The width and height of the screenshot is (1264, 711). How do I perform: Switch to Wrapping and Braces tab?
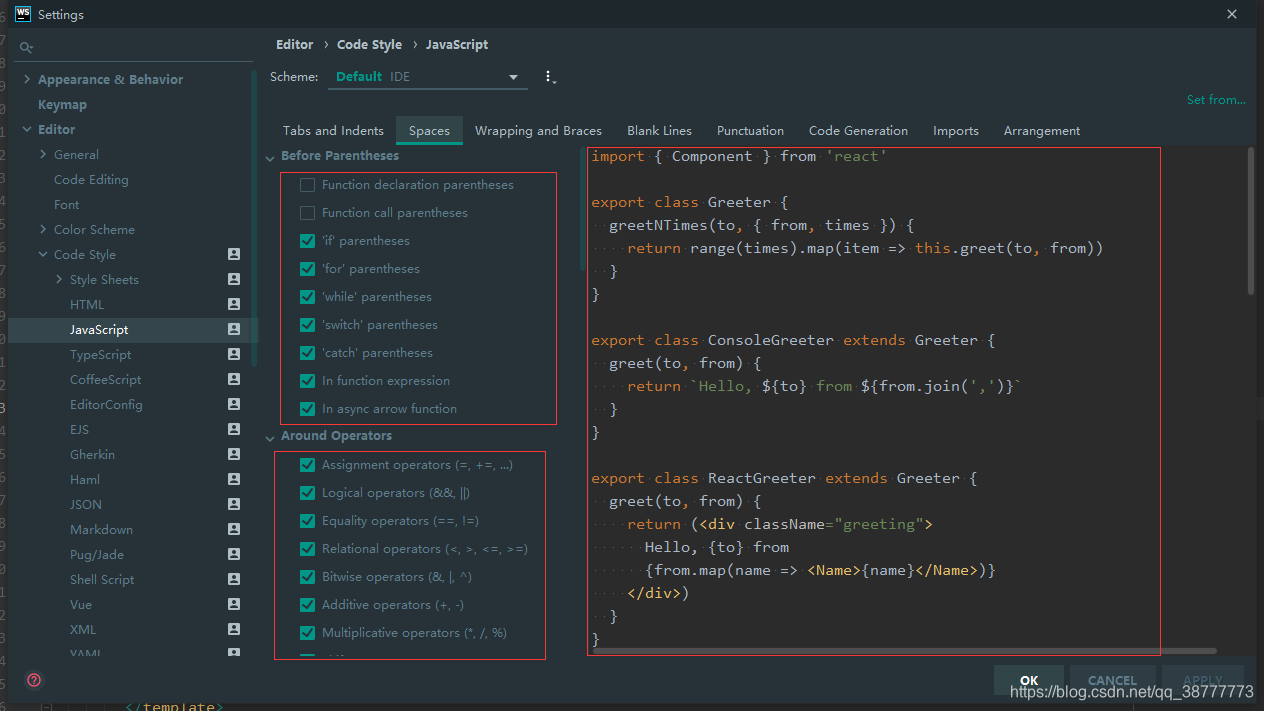tap(538, 130)
